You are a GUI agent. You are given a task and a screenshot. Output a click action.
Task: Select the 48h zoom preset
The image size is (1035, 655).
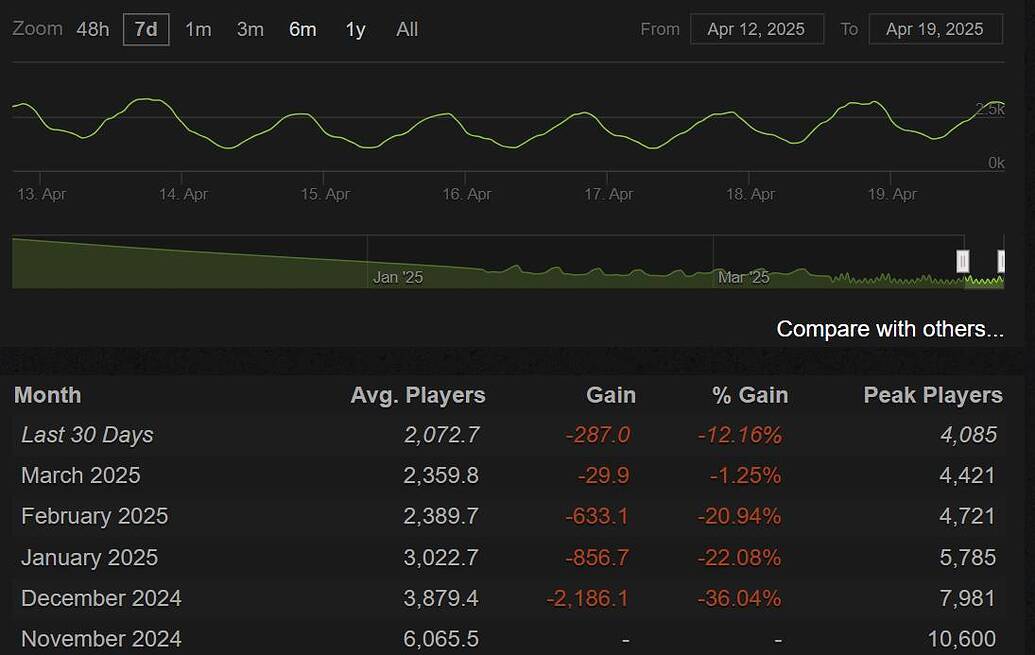tap(92, 29)
